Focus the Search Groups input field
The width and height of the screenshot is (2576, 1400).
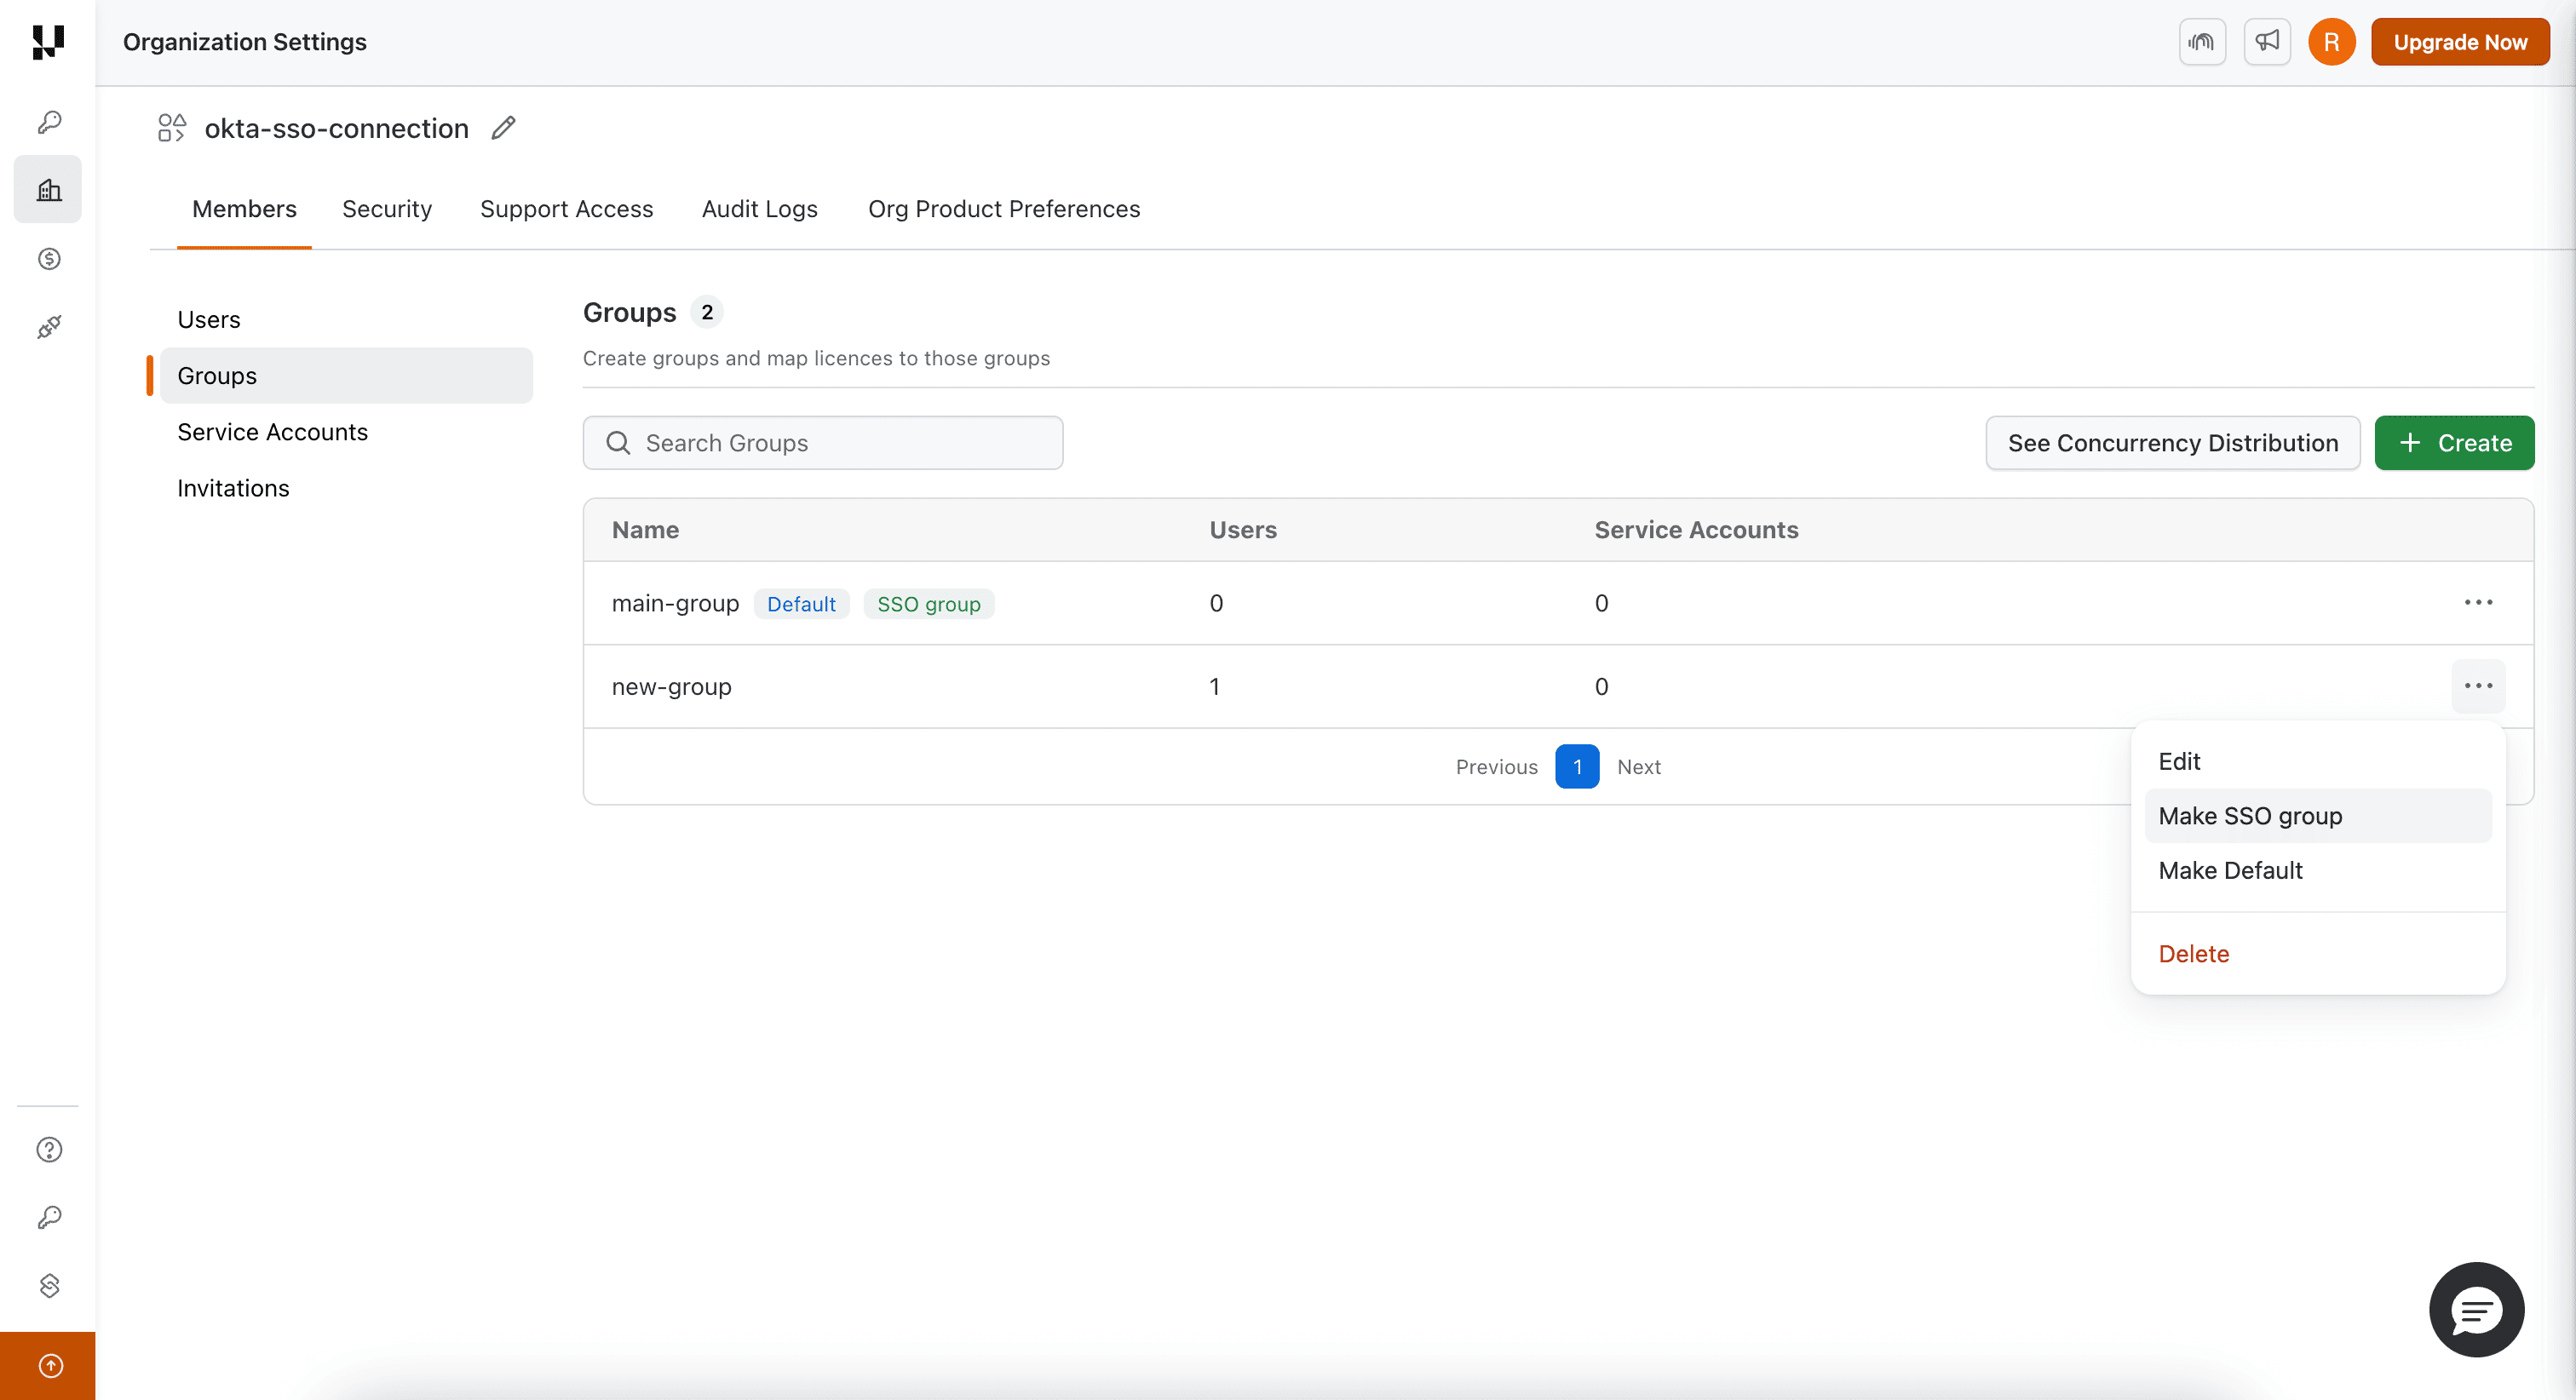pyautogui.click(x=822, y=443)
